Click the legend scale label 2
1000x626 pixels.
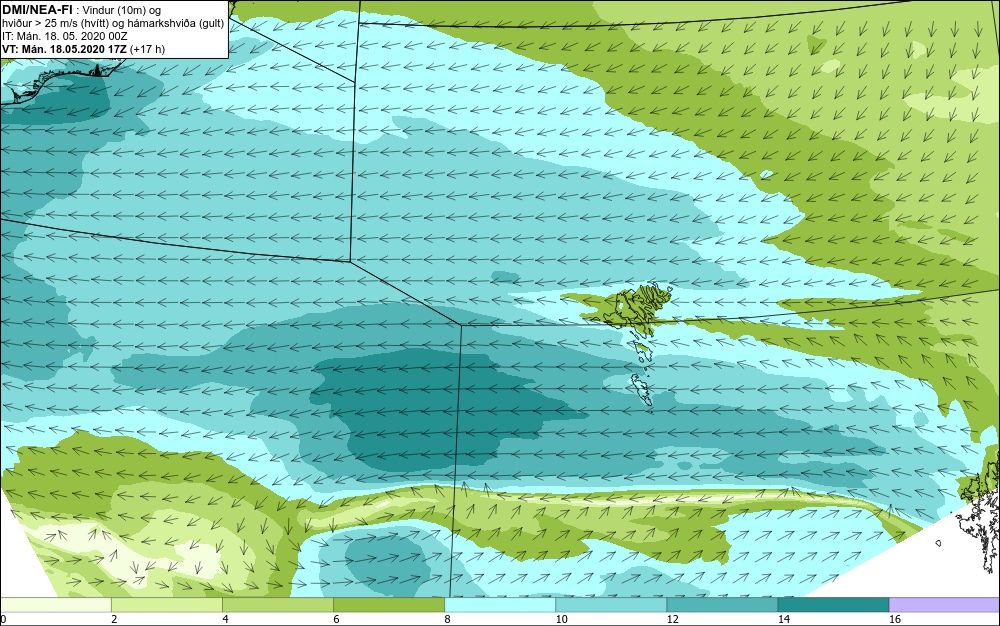point(114,619)
